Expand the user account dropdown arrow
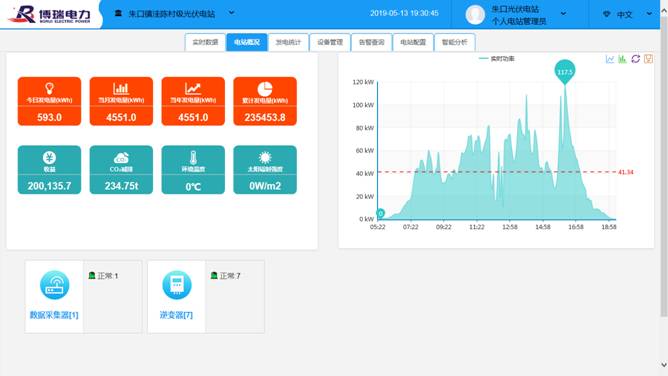This screenshot has width=668, height=376. (x=563, y=14)
